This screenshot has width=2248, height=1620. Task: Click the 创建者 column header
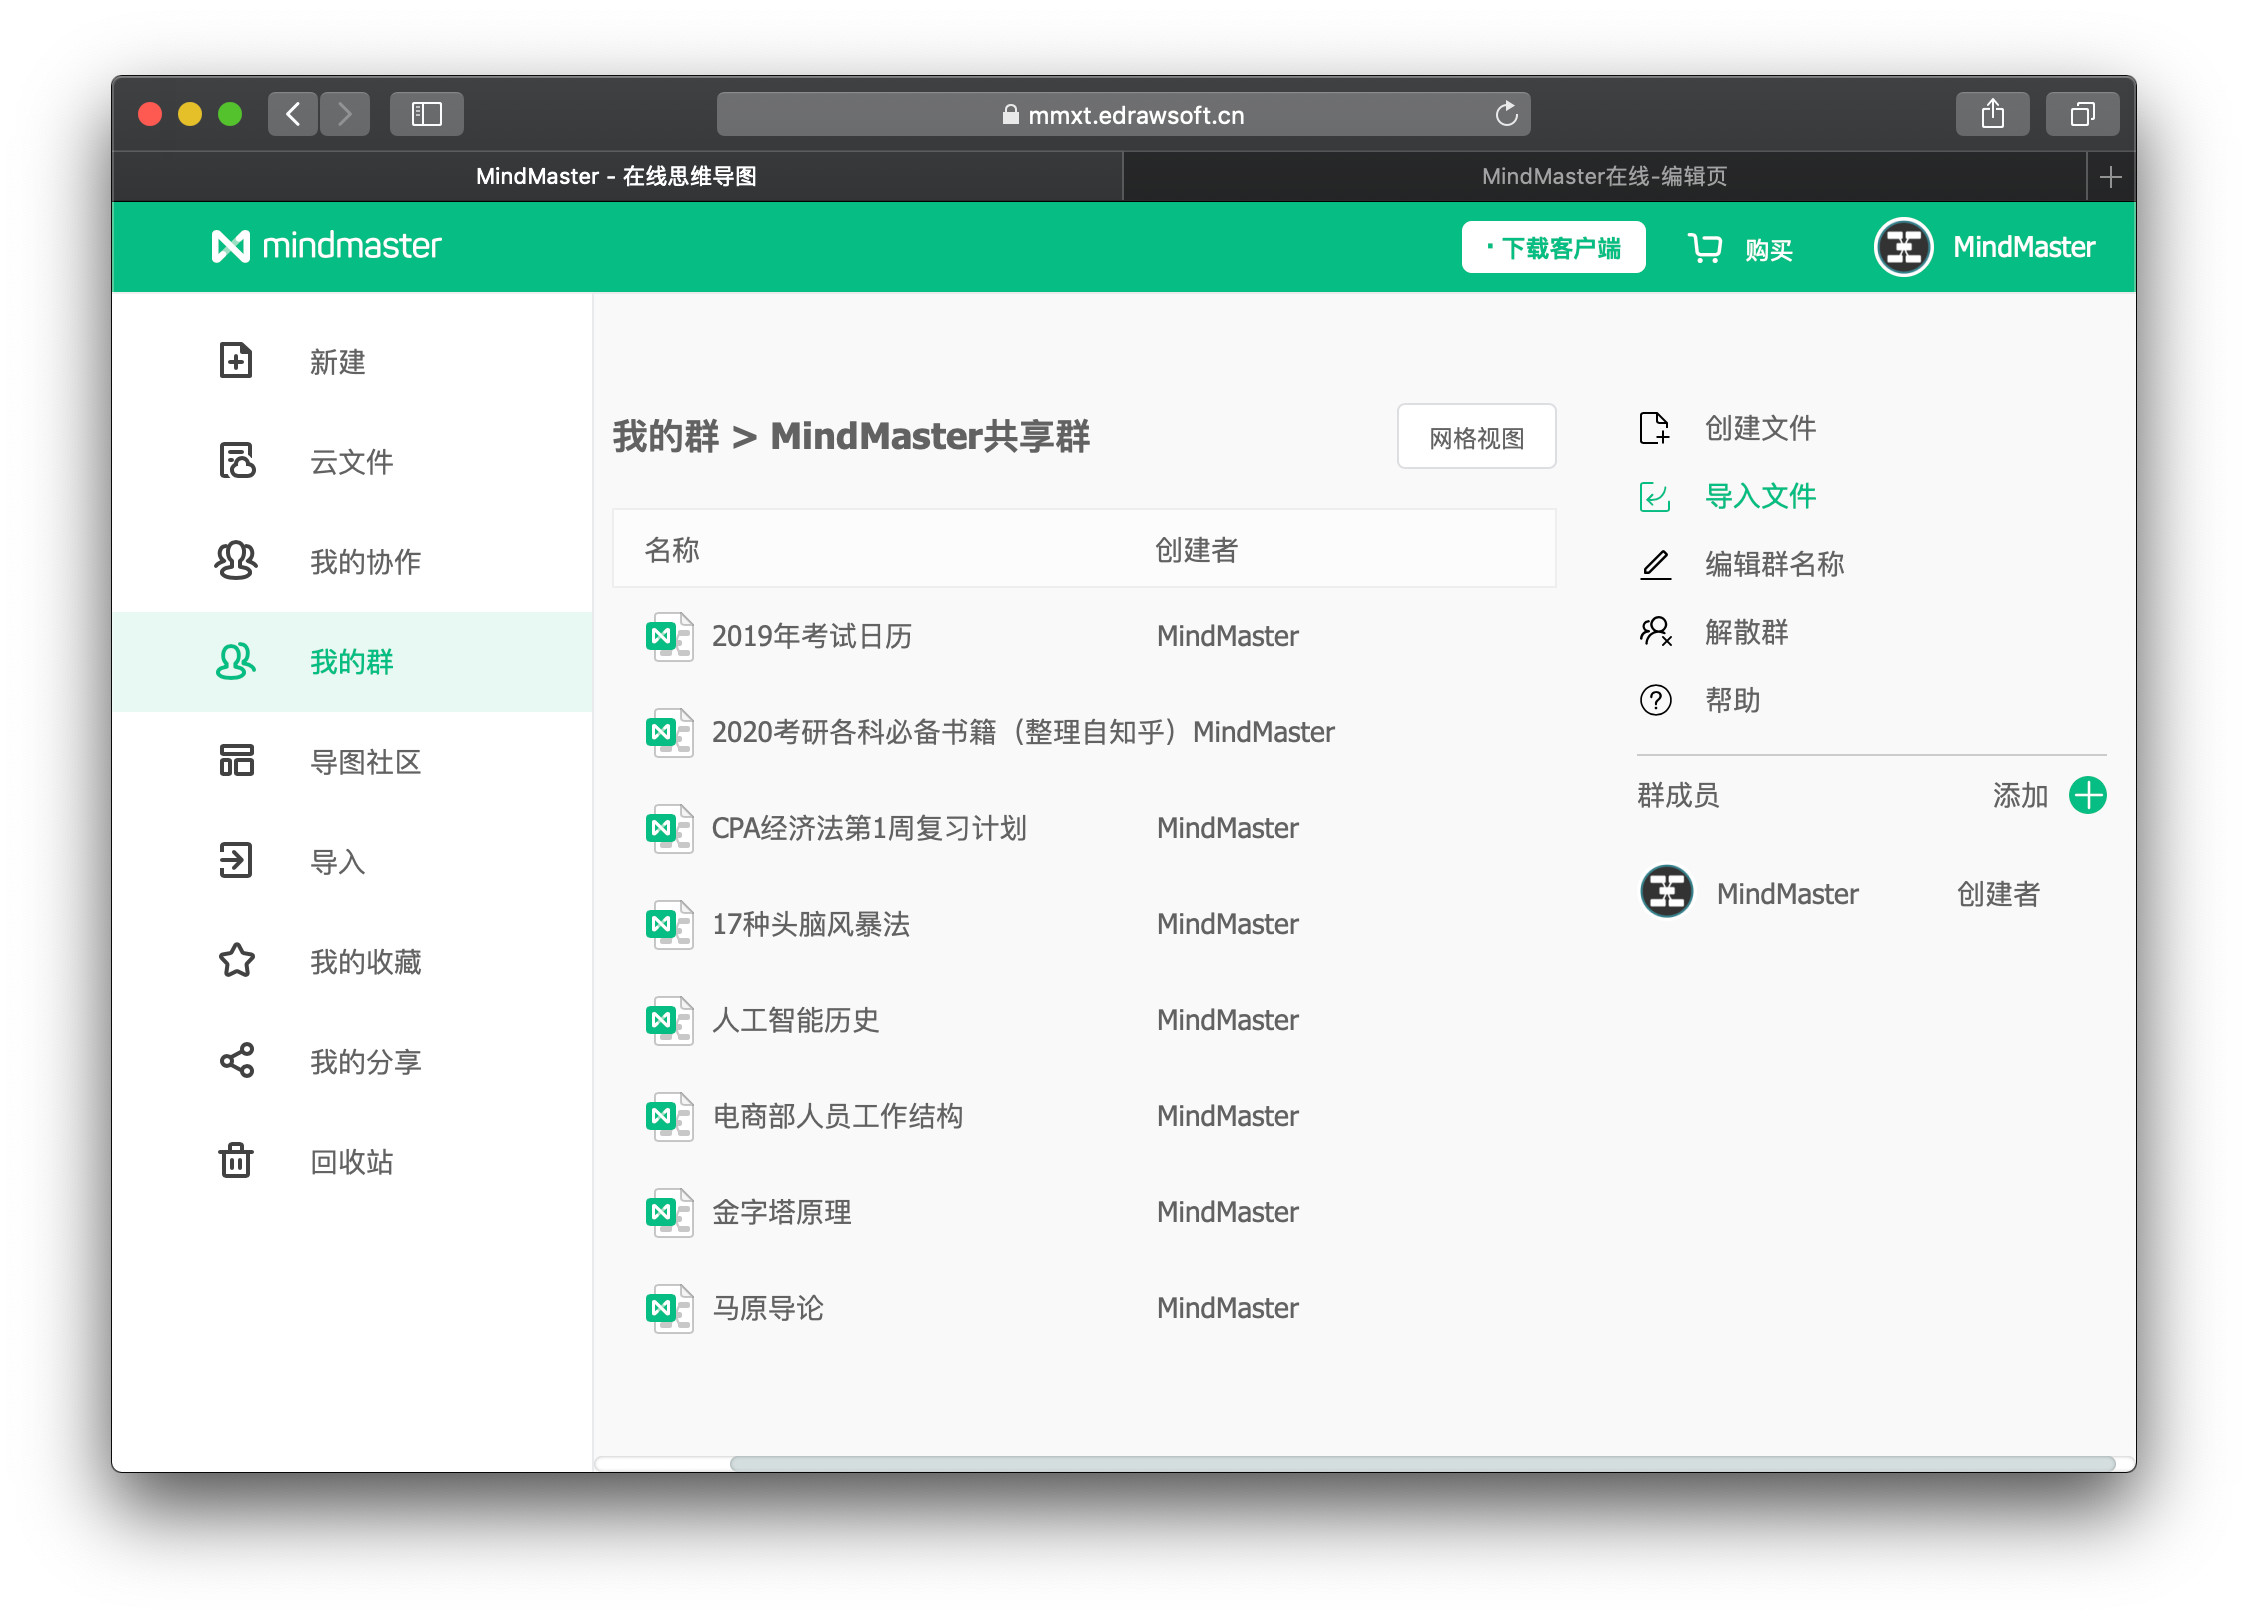pos(1196,550)
